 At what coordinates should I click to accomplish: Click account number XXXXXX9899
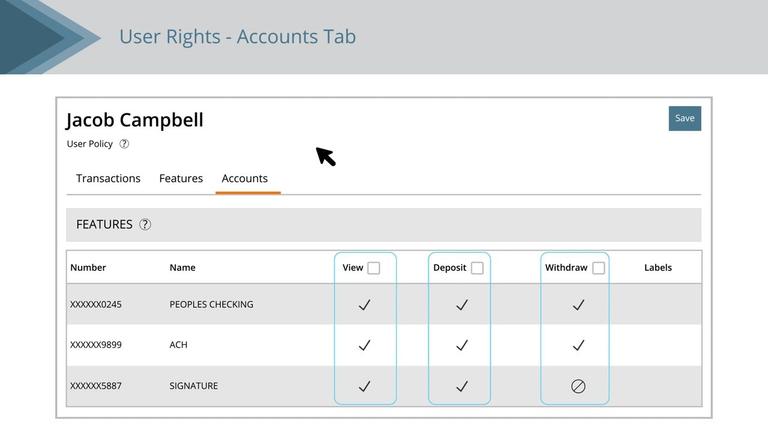point(96,345)
